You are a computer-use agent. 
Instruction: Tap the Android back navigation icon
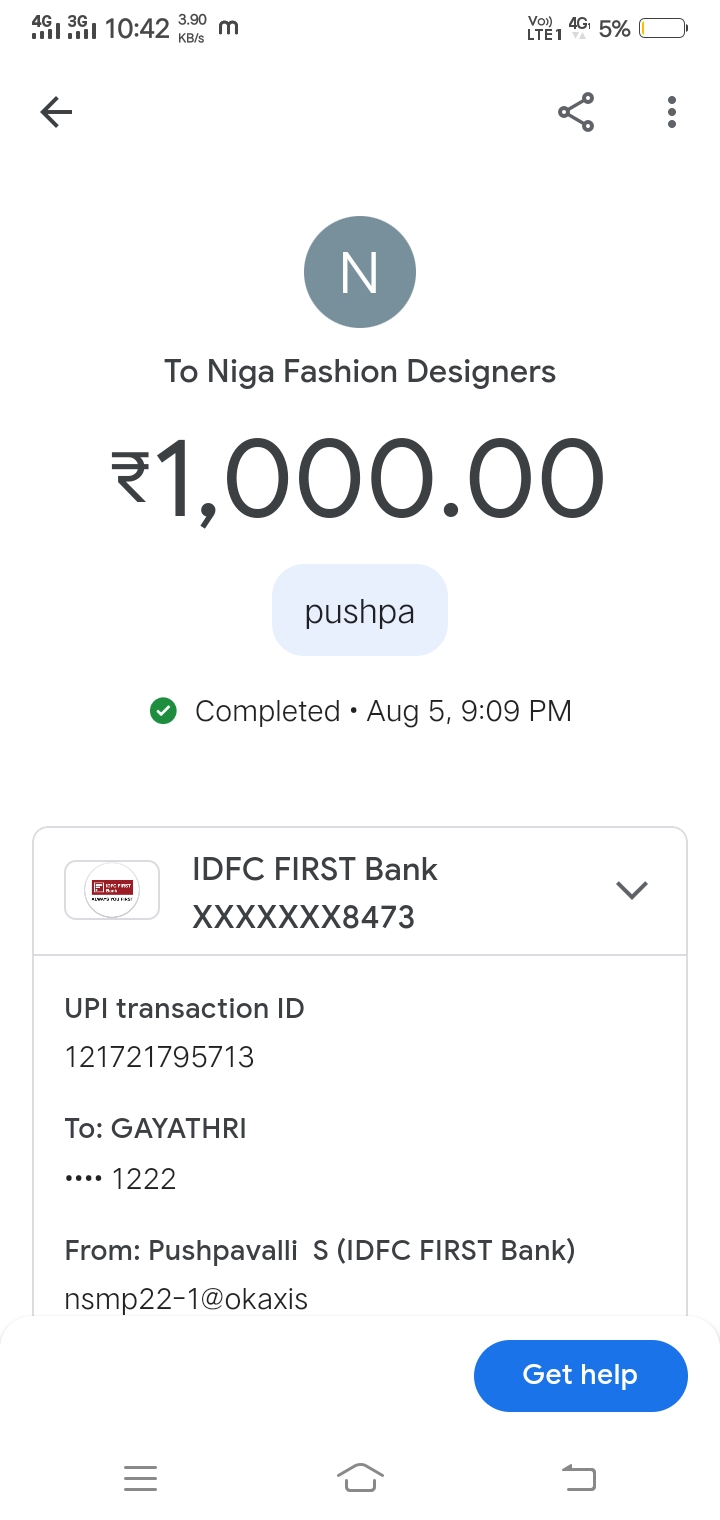[579, 1477]
